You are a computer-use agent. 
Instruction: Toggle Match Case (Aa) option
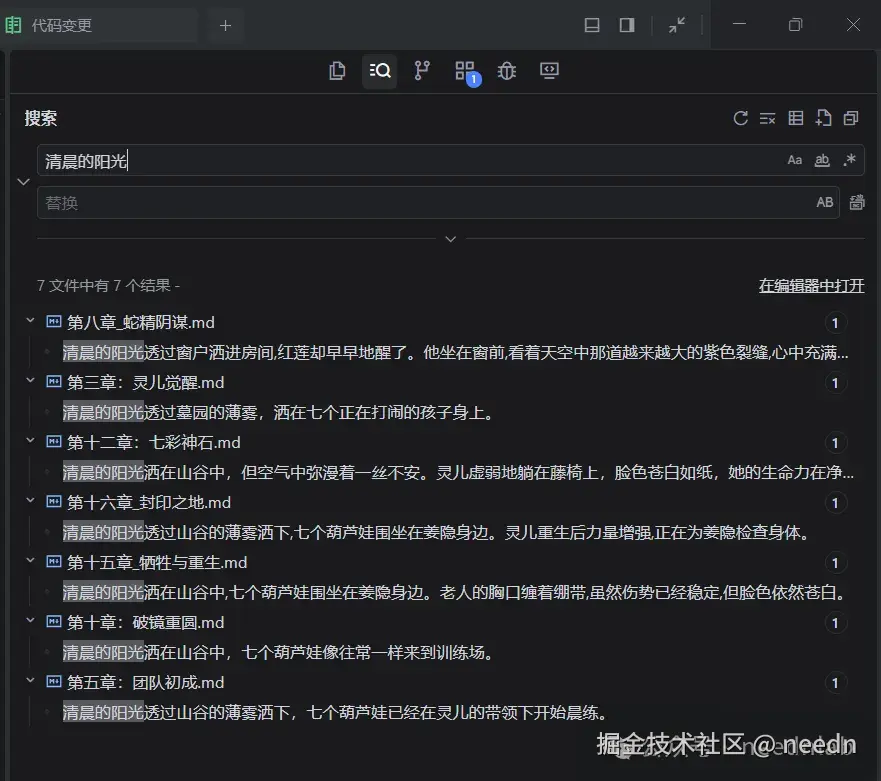coord(794,160)
